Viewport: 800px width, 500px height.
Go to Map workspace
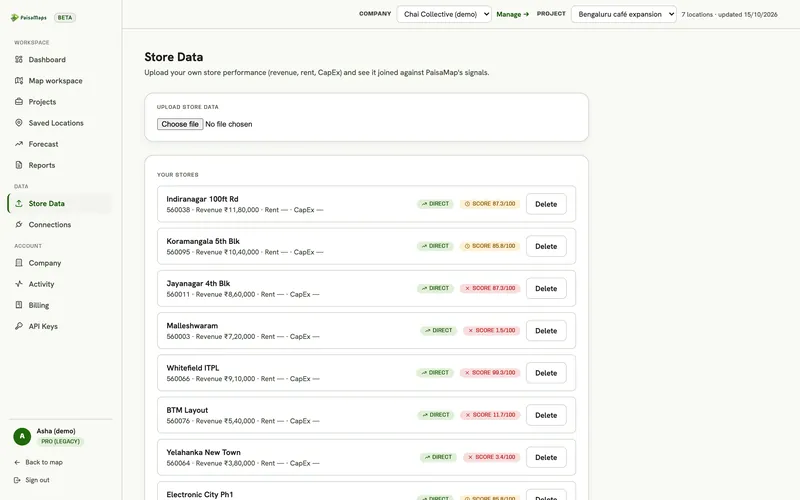(x=60, y=81)
